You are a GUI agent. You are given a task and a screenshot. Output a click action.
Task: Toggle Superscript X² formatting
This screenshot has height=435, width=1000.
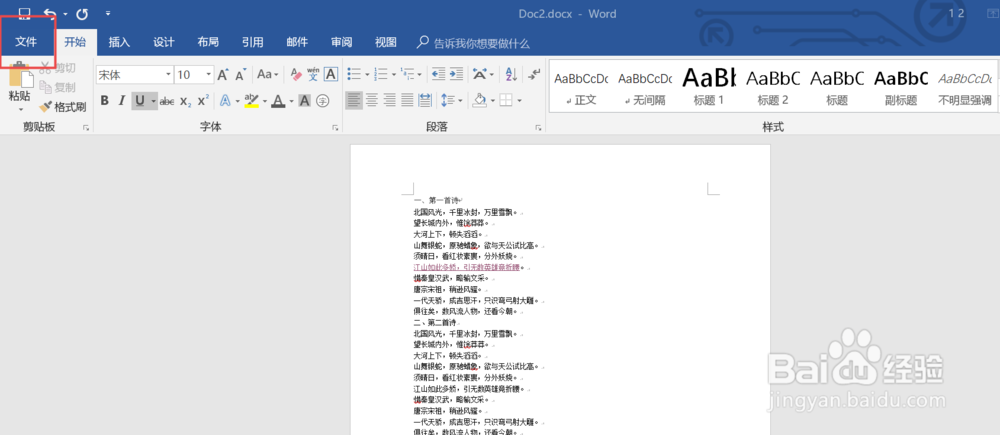click(x=203, y=101)
